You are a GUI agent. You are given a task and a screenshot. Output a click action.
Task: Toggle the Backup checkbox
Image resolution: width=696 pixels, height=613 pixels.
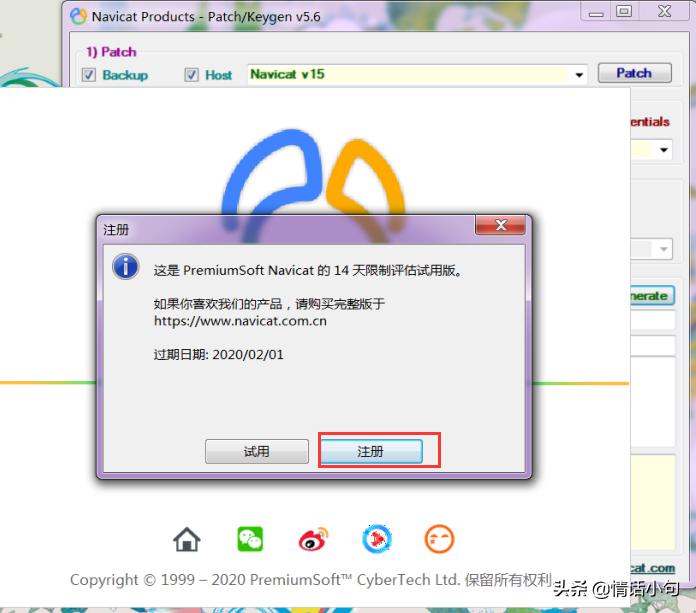click(89, 75)
